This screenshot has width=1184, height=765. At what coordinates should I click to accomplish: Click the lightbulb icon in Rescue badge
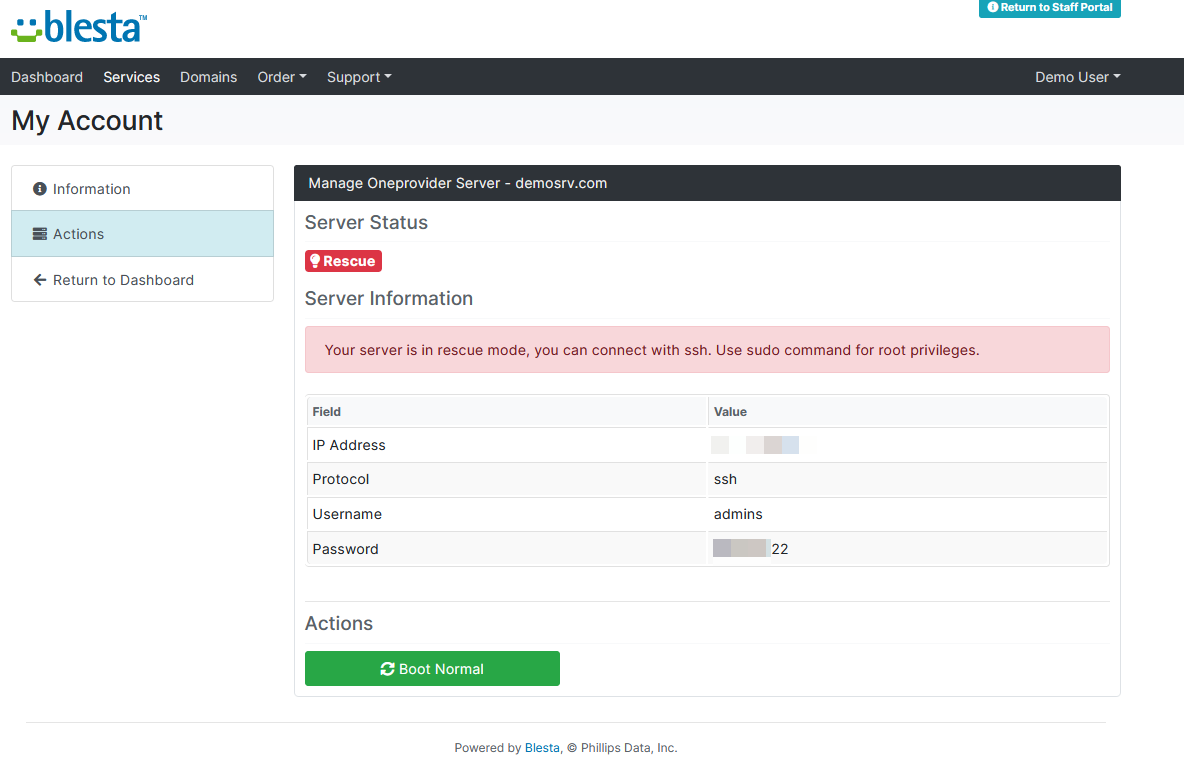(315, 261)
